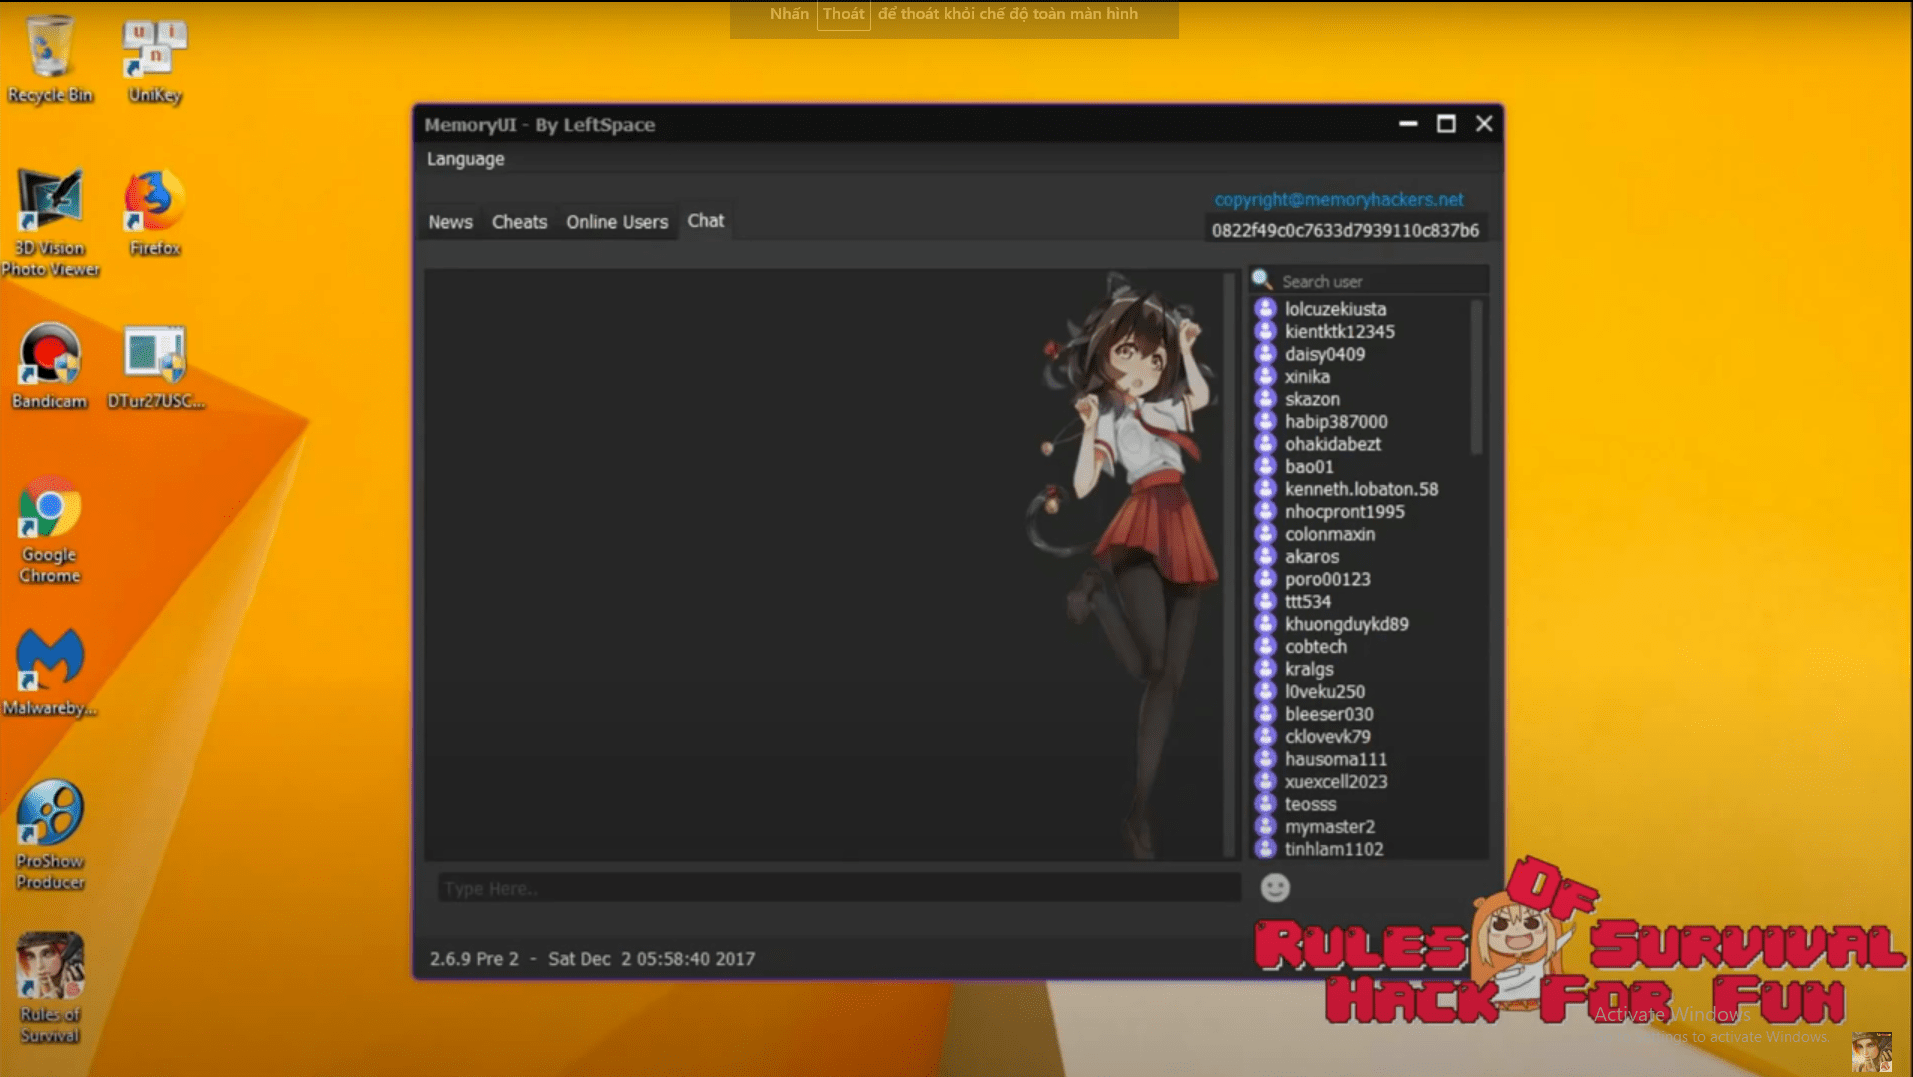Viewport: 1913px width, 1077px height.
Task: Maximize the MemoryUI window
Action: click(x=1446, y=124)
